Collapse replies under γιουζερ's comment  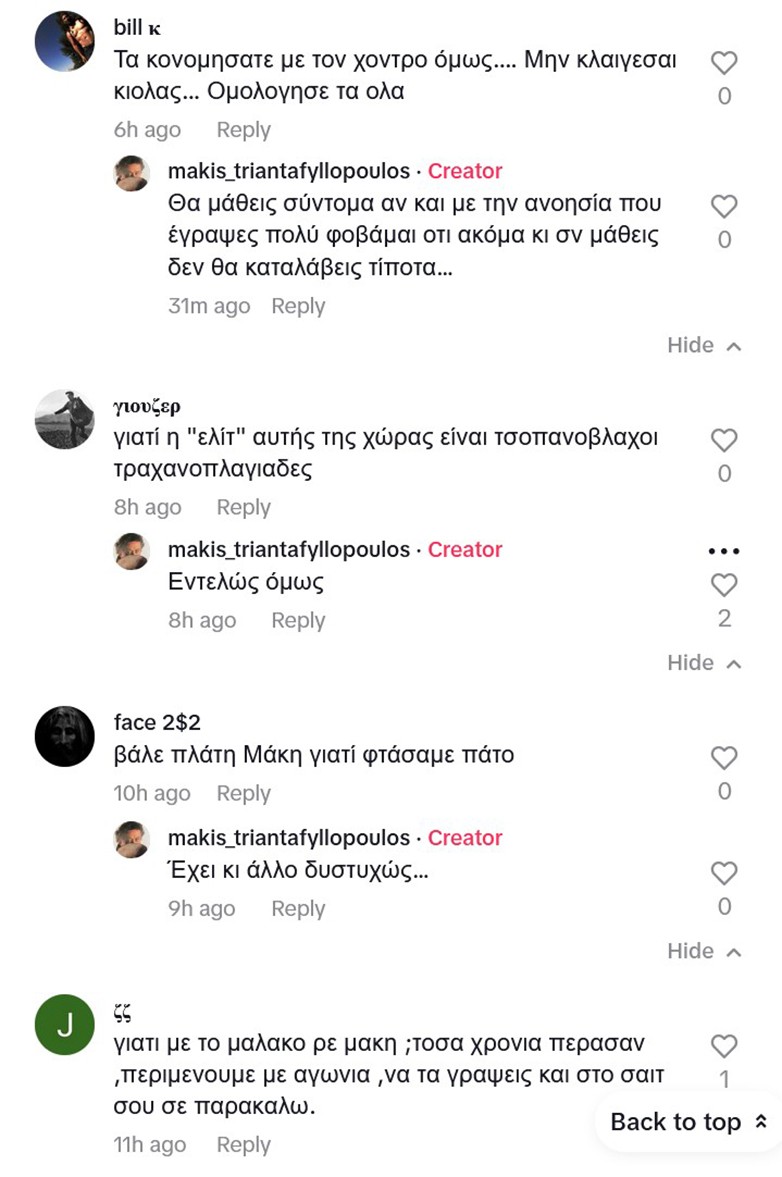[704, 663]
